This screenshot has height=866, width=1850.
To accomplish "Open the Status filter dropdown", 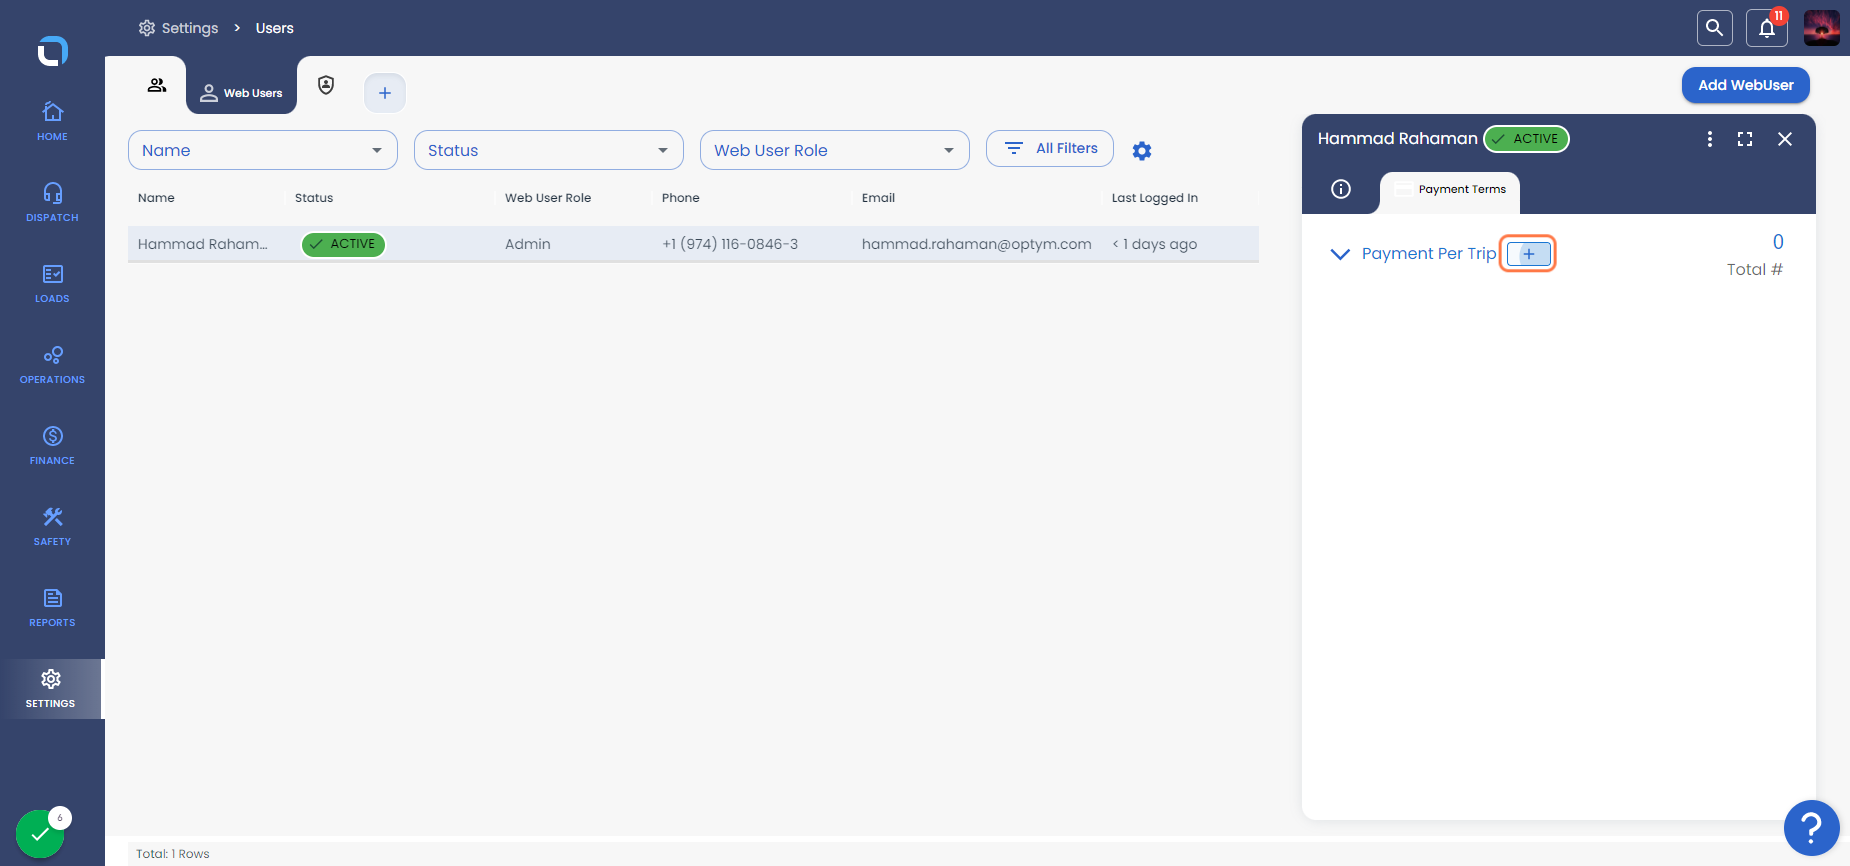I will pyautogui.click(x=549, y=150).
